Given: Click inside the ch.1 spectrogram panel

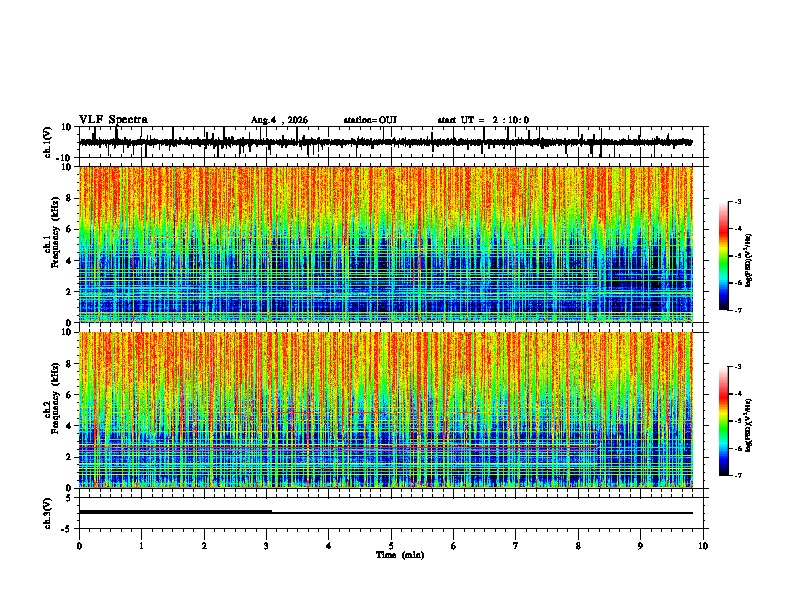Looking at the screenshot, I should pyautogui.click(x=386, y=244).
